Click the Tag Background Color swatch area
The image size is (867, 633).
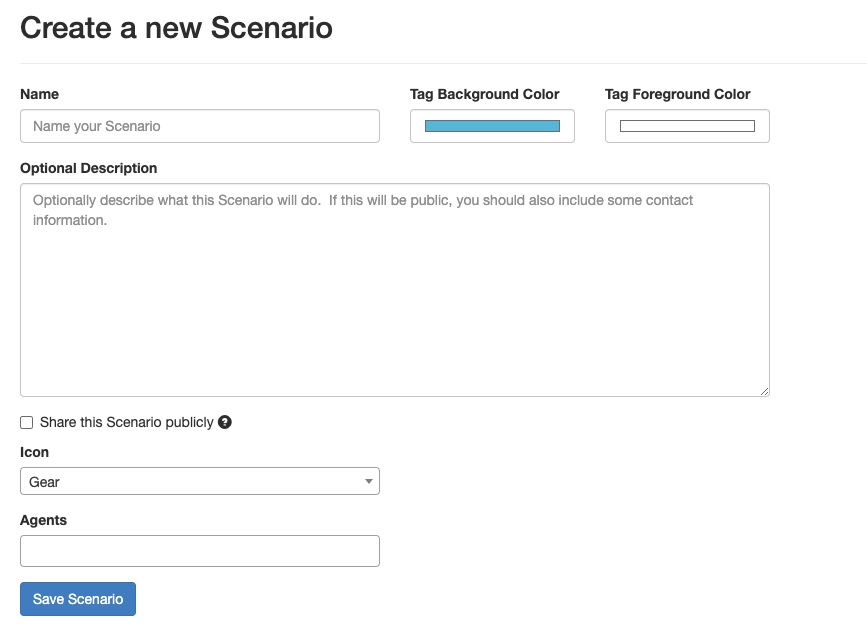[492, 125]
